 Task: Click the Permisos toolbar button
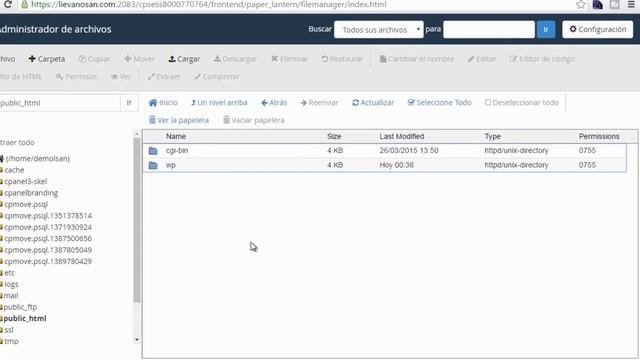(76, 76)
